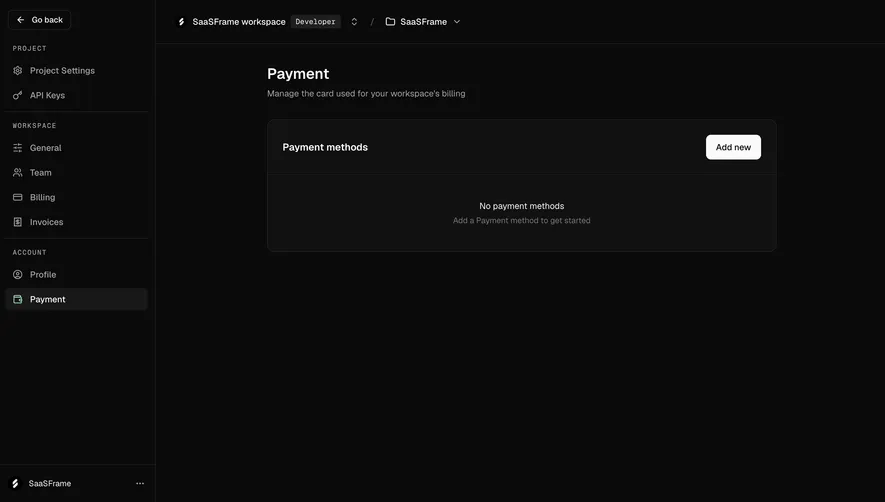The width and height of the screenshot is (885, 502).
Task: Open the Invoices page
Action: [76, 222]
